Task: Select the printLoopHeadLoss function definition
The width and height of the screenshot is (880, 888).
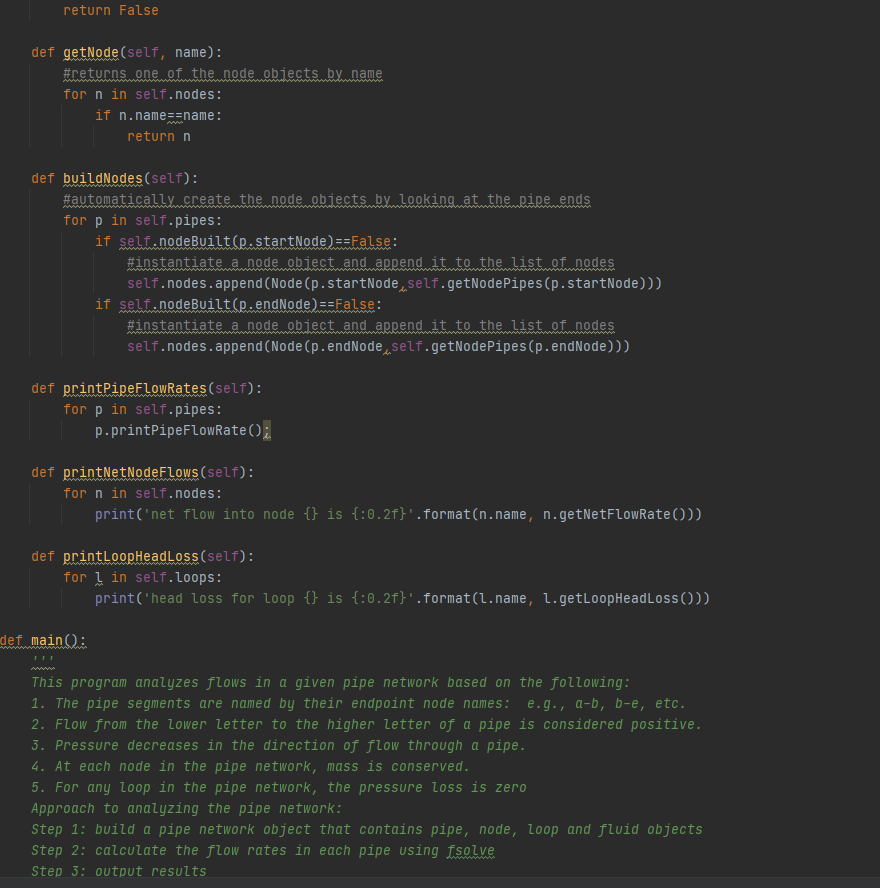Action: point(129,556)
